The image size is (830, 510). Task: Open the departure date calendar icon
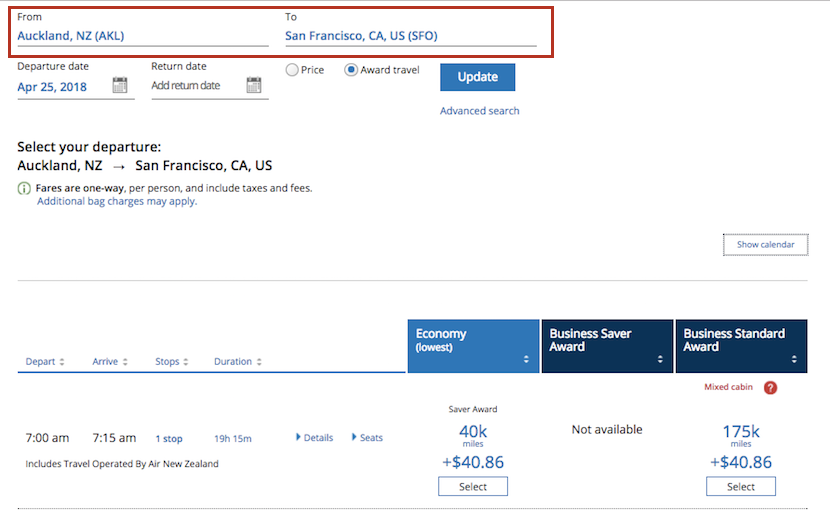pyautogui.click(x=120, y=85)
